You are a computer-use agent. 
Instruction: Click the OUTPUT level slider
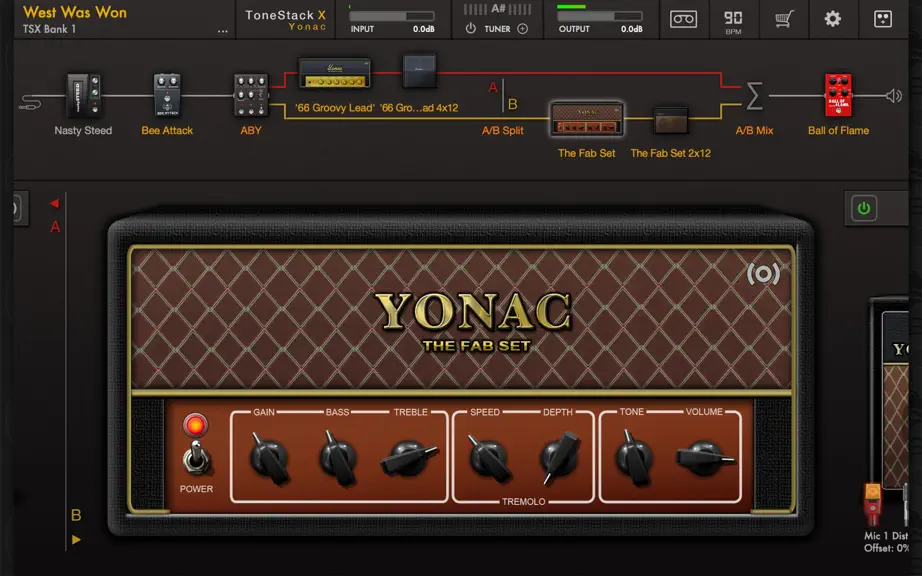pyautogui.click(x=600, y=16)
